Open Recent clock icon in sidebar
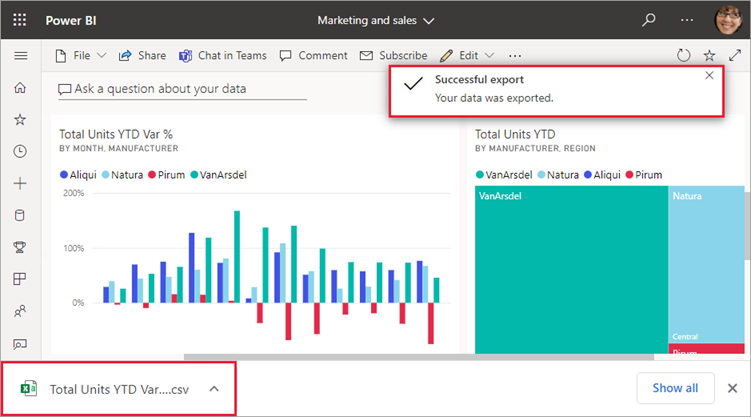 pyautogui.click(x=20, y=152)
